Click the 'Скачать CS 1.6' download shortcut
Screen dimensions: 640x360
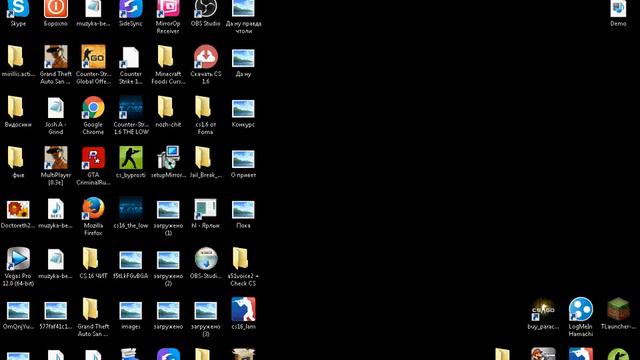206,56
